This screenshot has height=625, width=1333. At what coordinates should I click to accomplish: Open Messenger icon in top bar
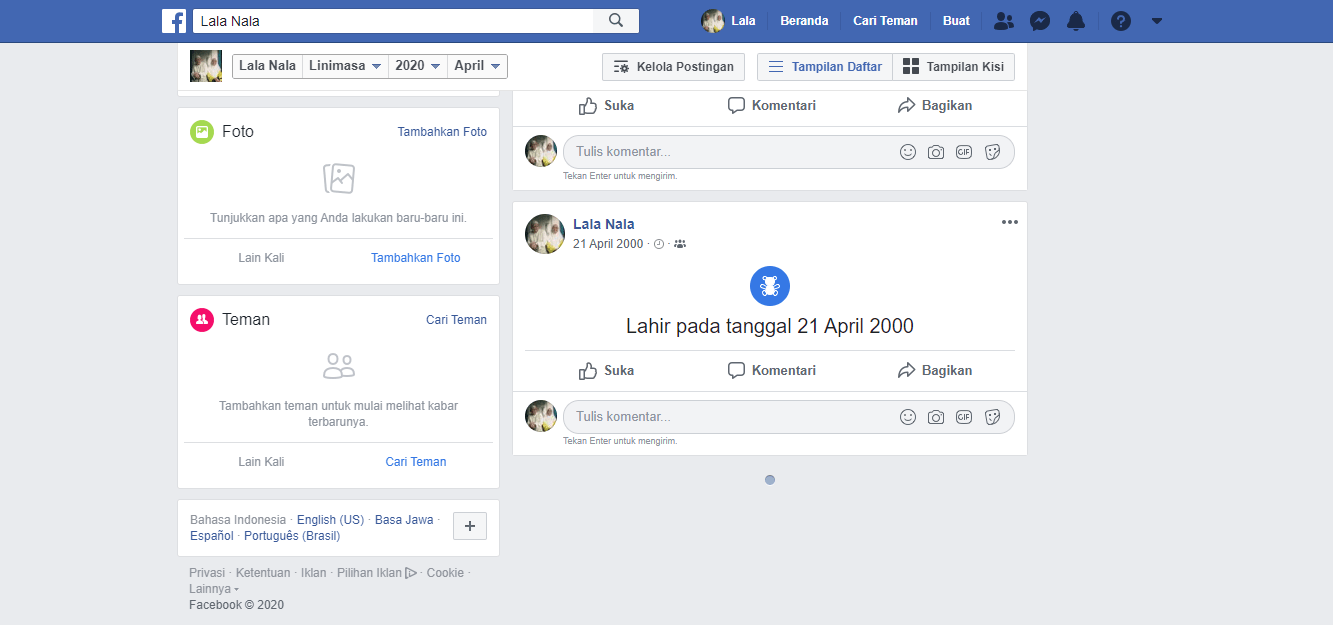pyautogui.click(x=1040, y=21)
